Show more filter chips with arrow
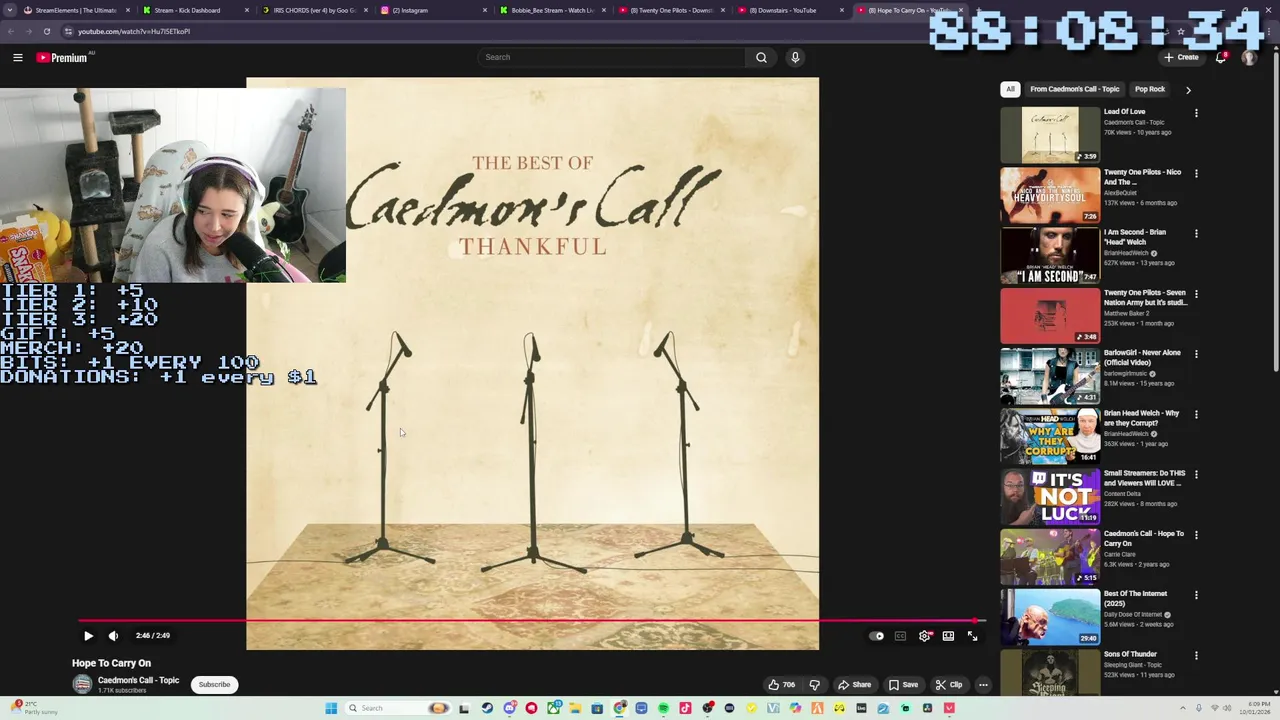The width and height of the screenshot is (1280, 720). click(1188, 89)
